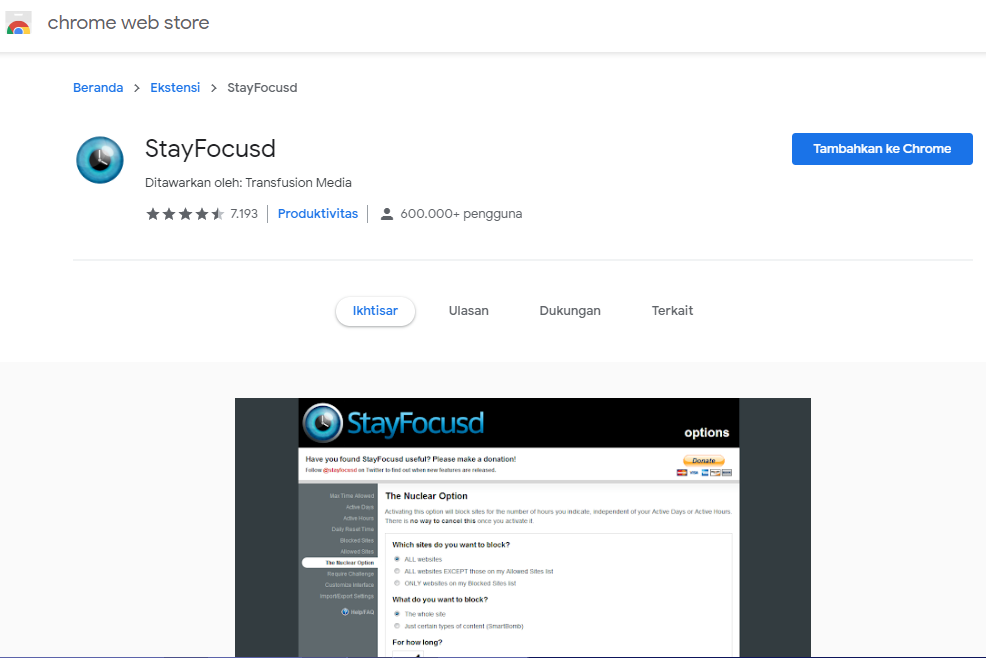Click the StayFocusd eye-clock extension icon
The image size is (986, 658).
click(100, 160)
